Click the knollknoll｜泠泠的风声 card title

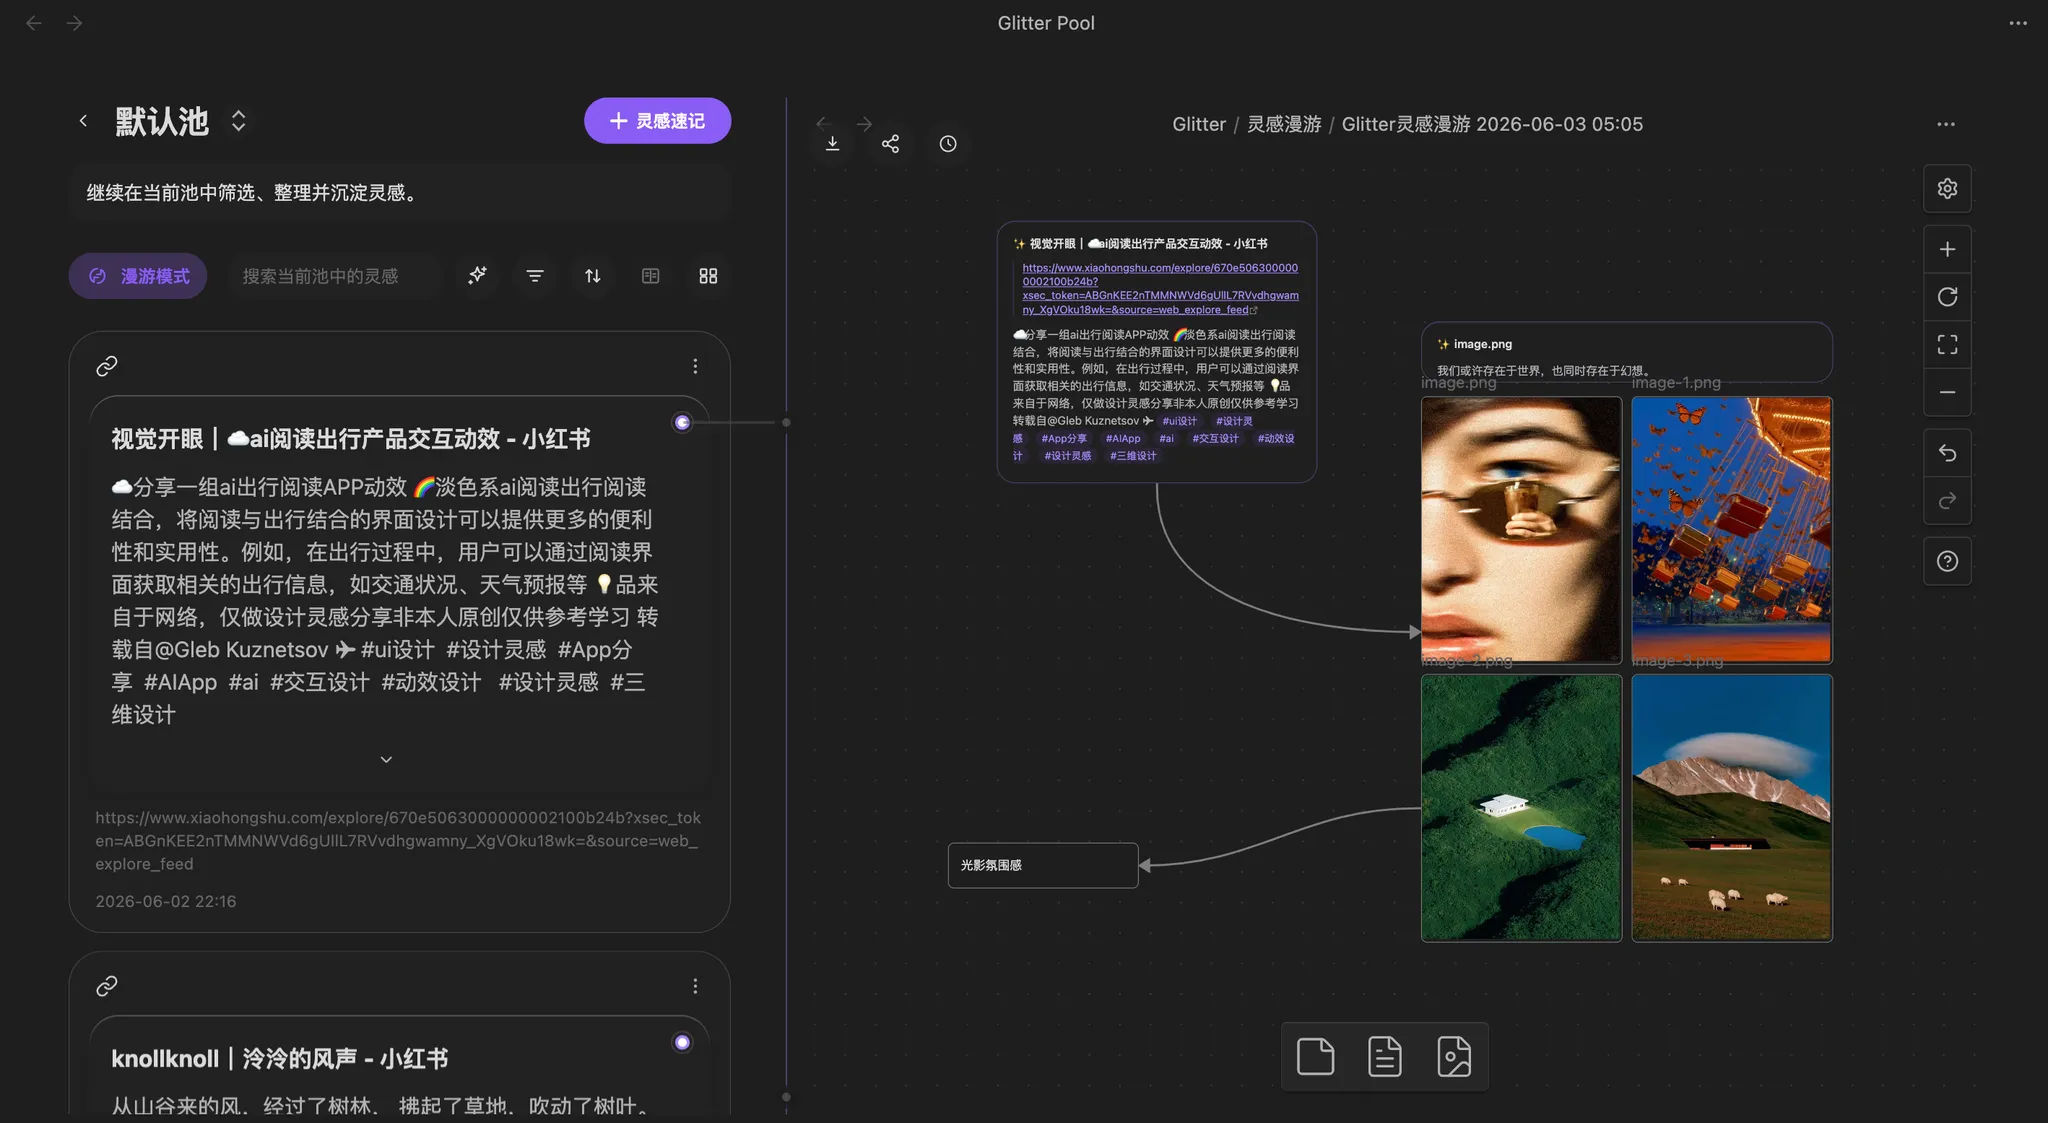click(x=279, y=1059)
